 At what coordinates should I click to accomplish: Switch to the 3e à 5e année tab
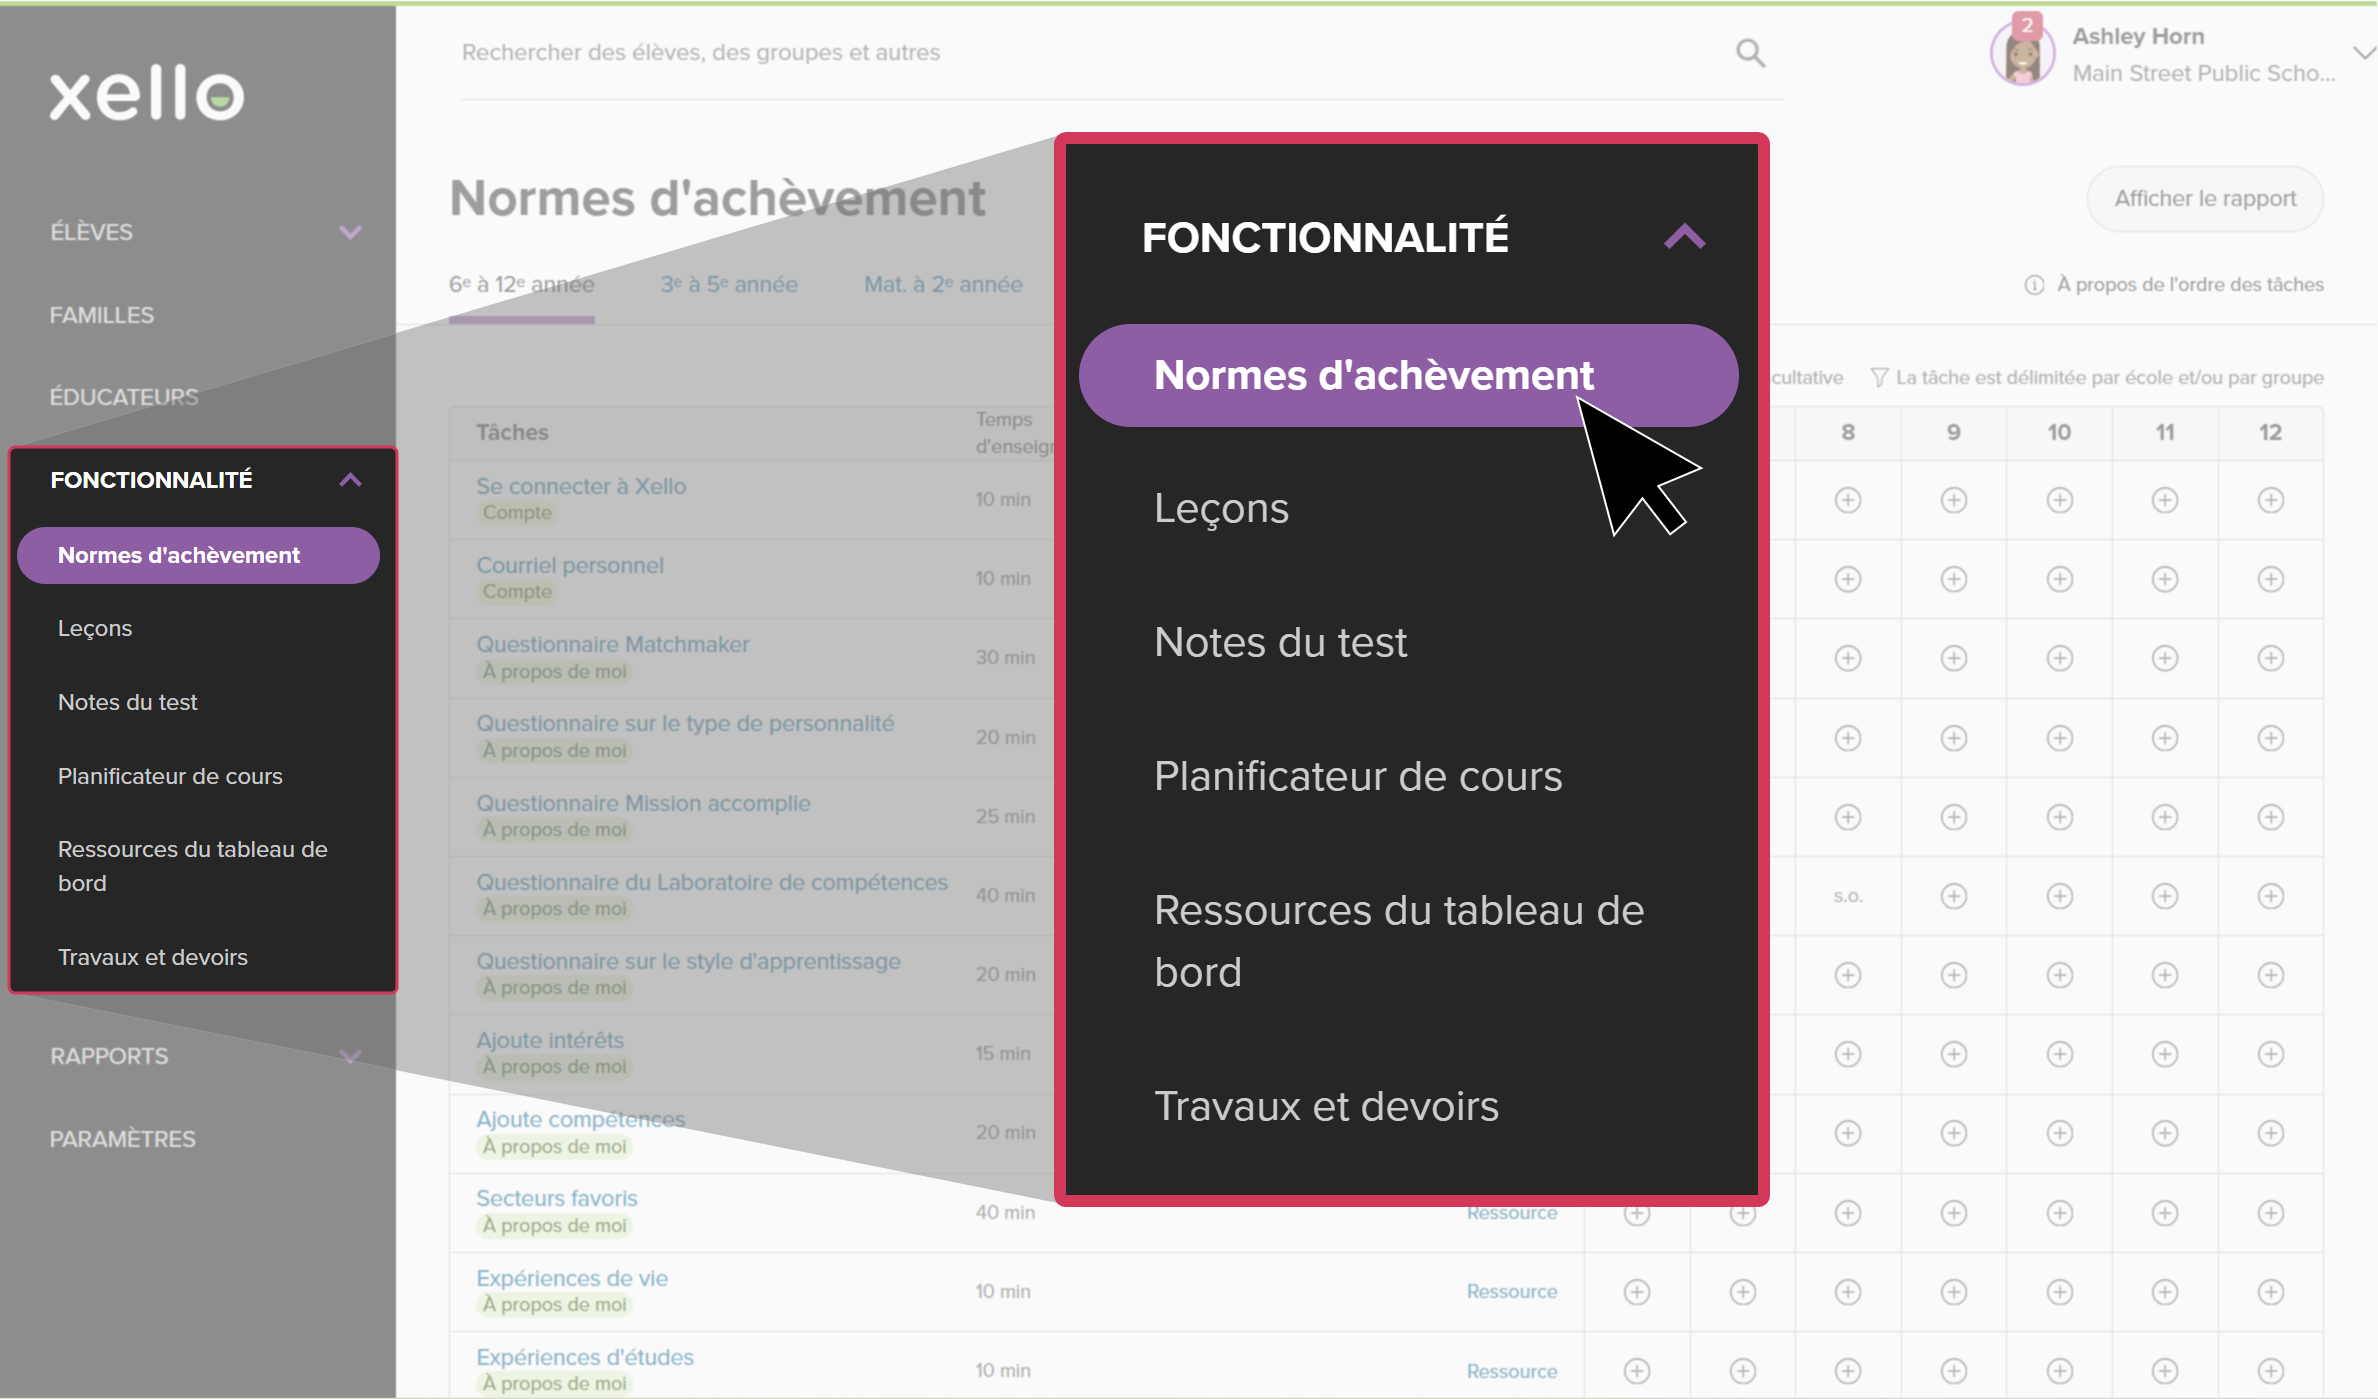(729, 285)
